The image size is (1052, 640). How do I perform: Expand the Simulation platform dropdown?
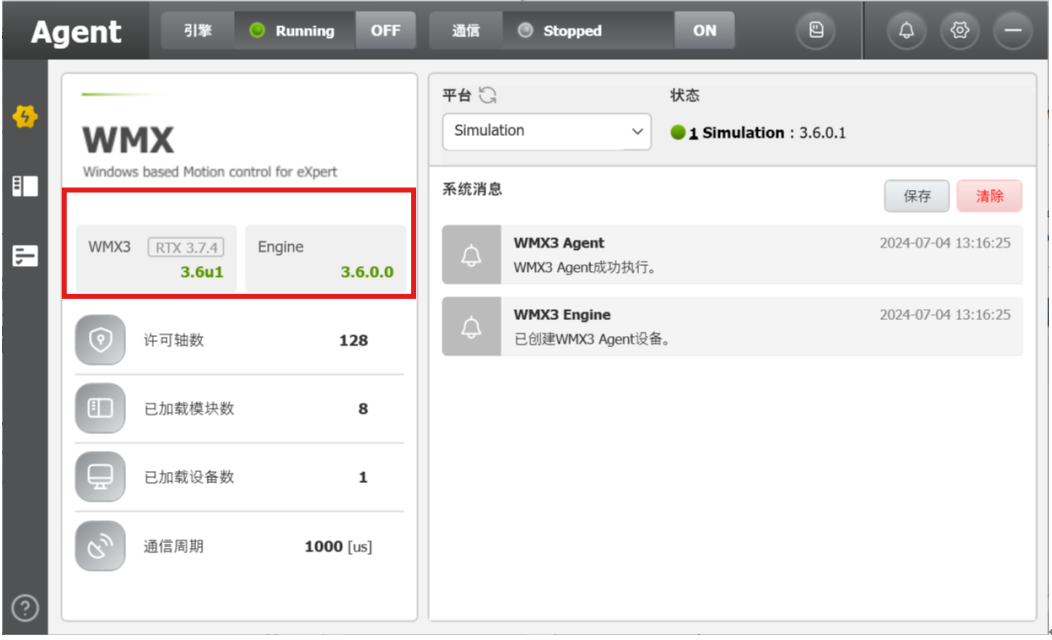tap(546, 131)
